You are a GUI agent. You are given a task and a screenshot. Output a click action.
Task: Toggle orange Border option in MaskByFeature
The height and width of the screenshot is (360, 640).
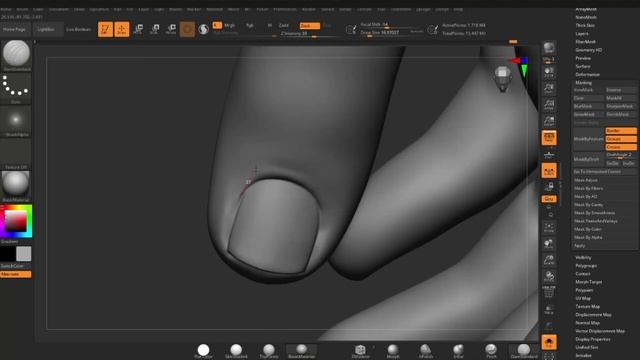point(621,131)
